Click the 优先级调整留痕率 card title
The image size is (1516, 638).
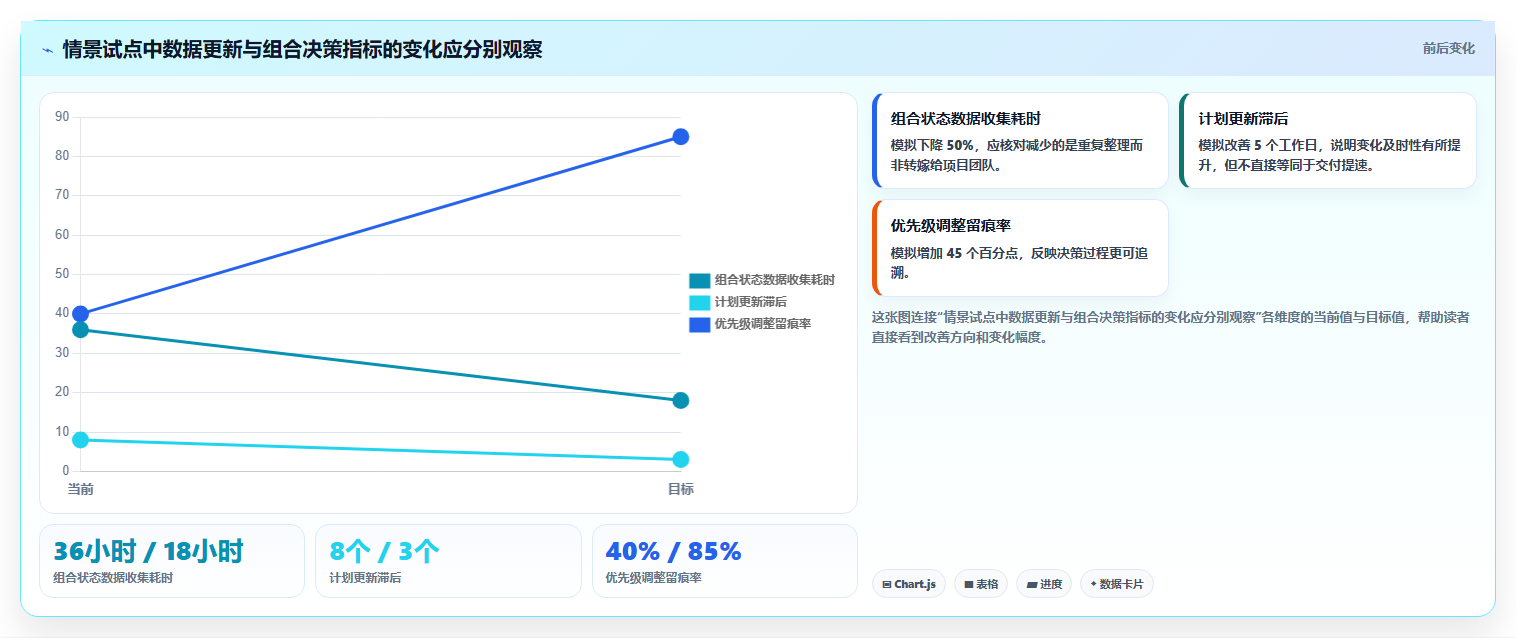951,226
